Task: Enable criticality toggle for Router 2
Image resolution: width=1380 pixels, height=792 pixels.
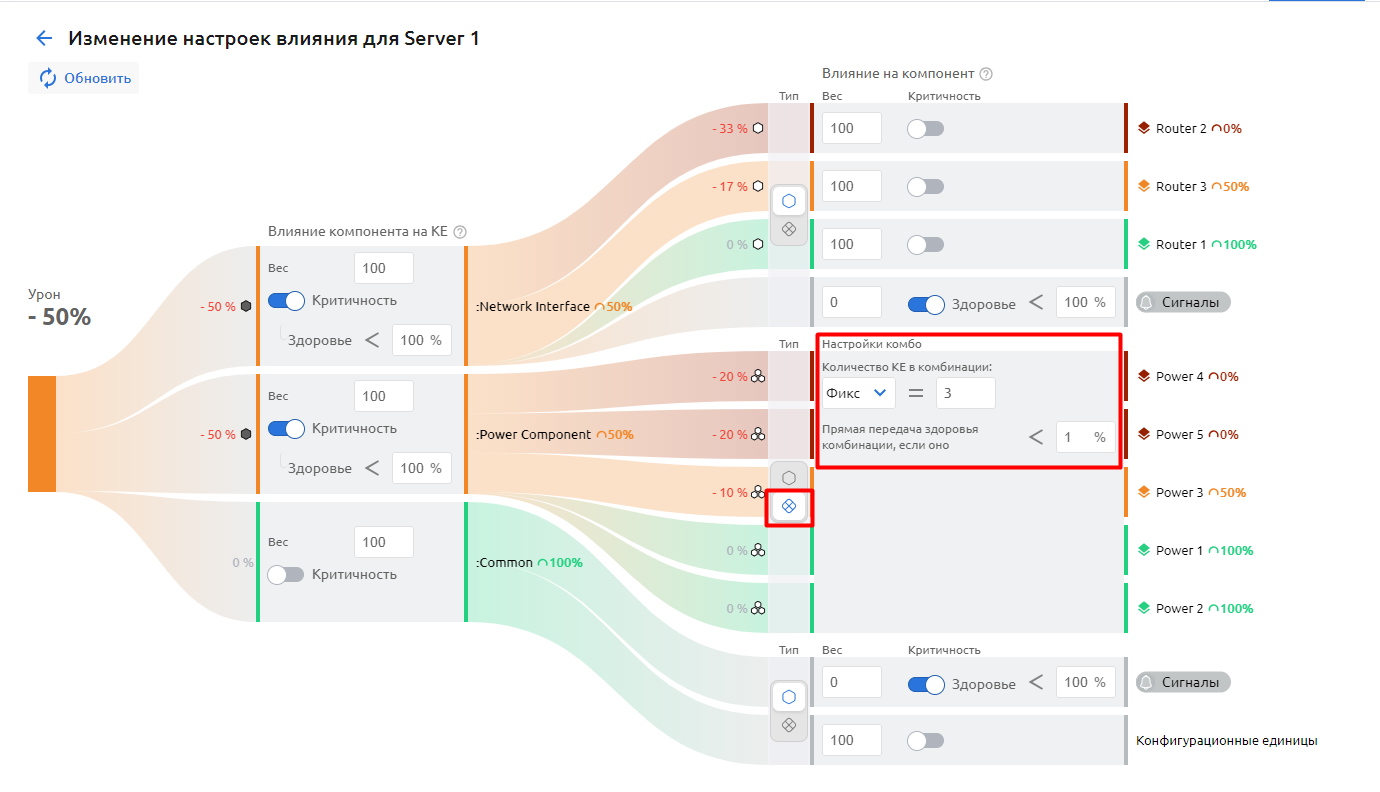Action: pos(925,129)
